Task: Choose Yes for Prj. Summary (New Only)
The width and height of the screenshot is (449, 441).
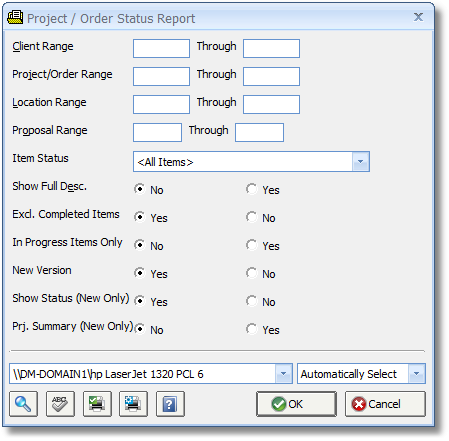Action: tap(252, 329)
